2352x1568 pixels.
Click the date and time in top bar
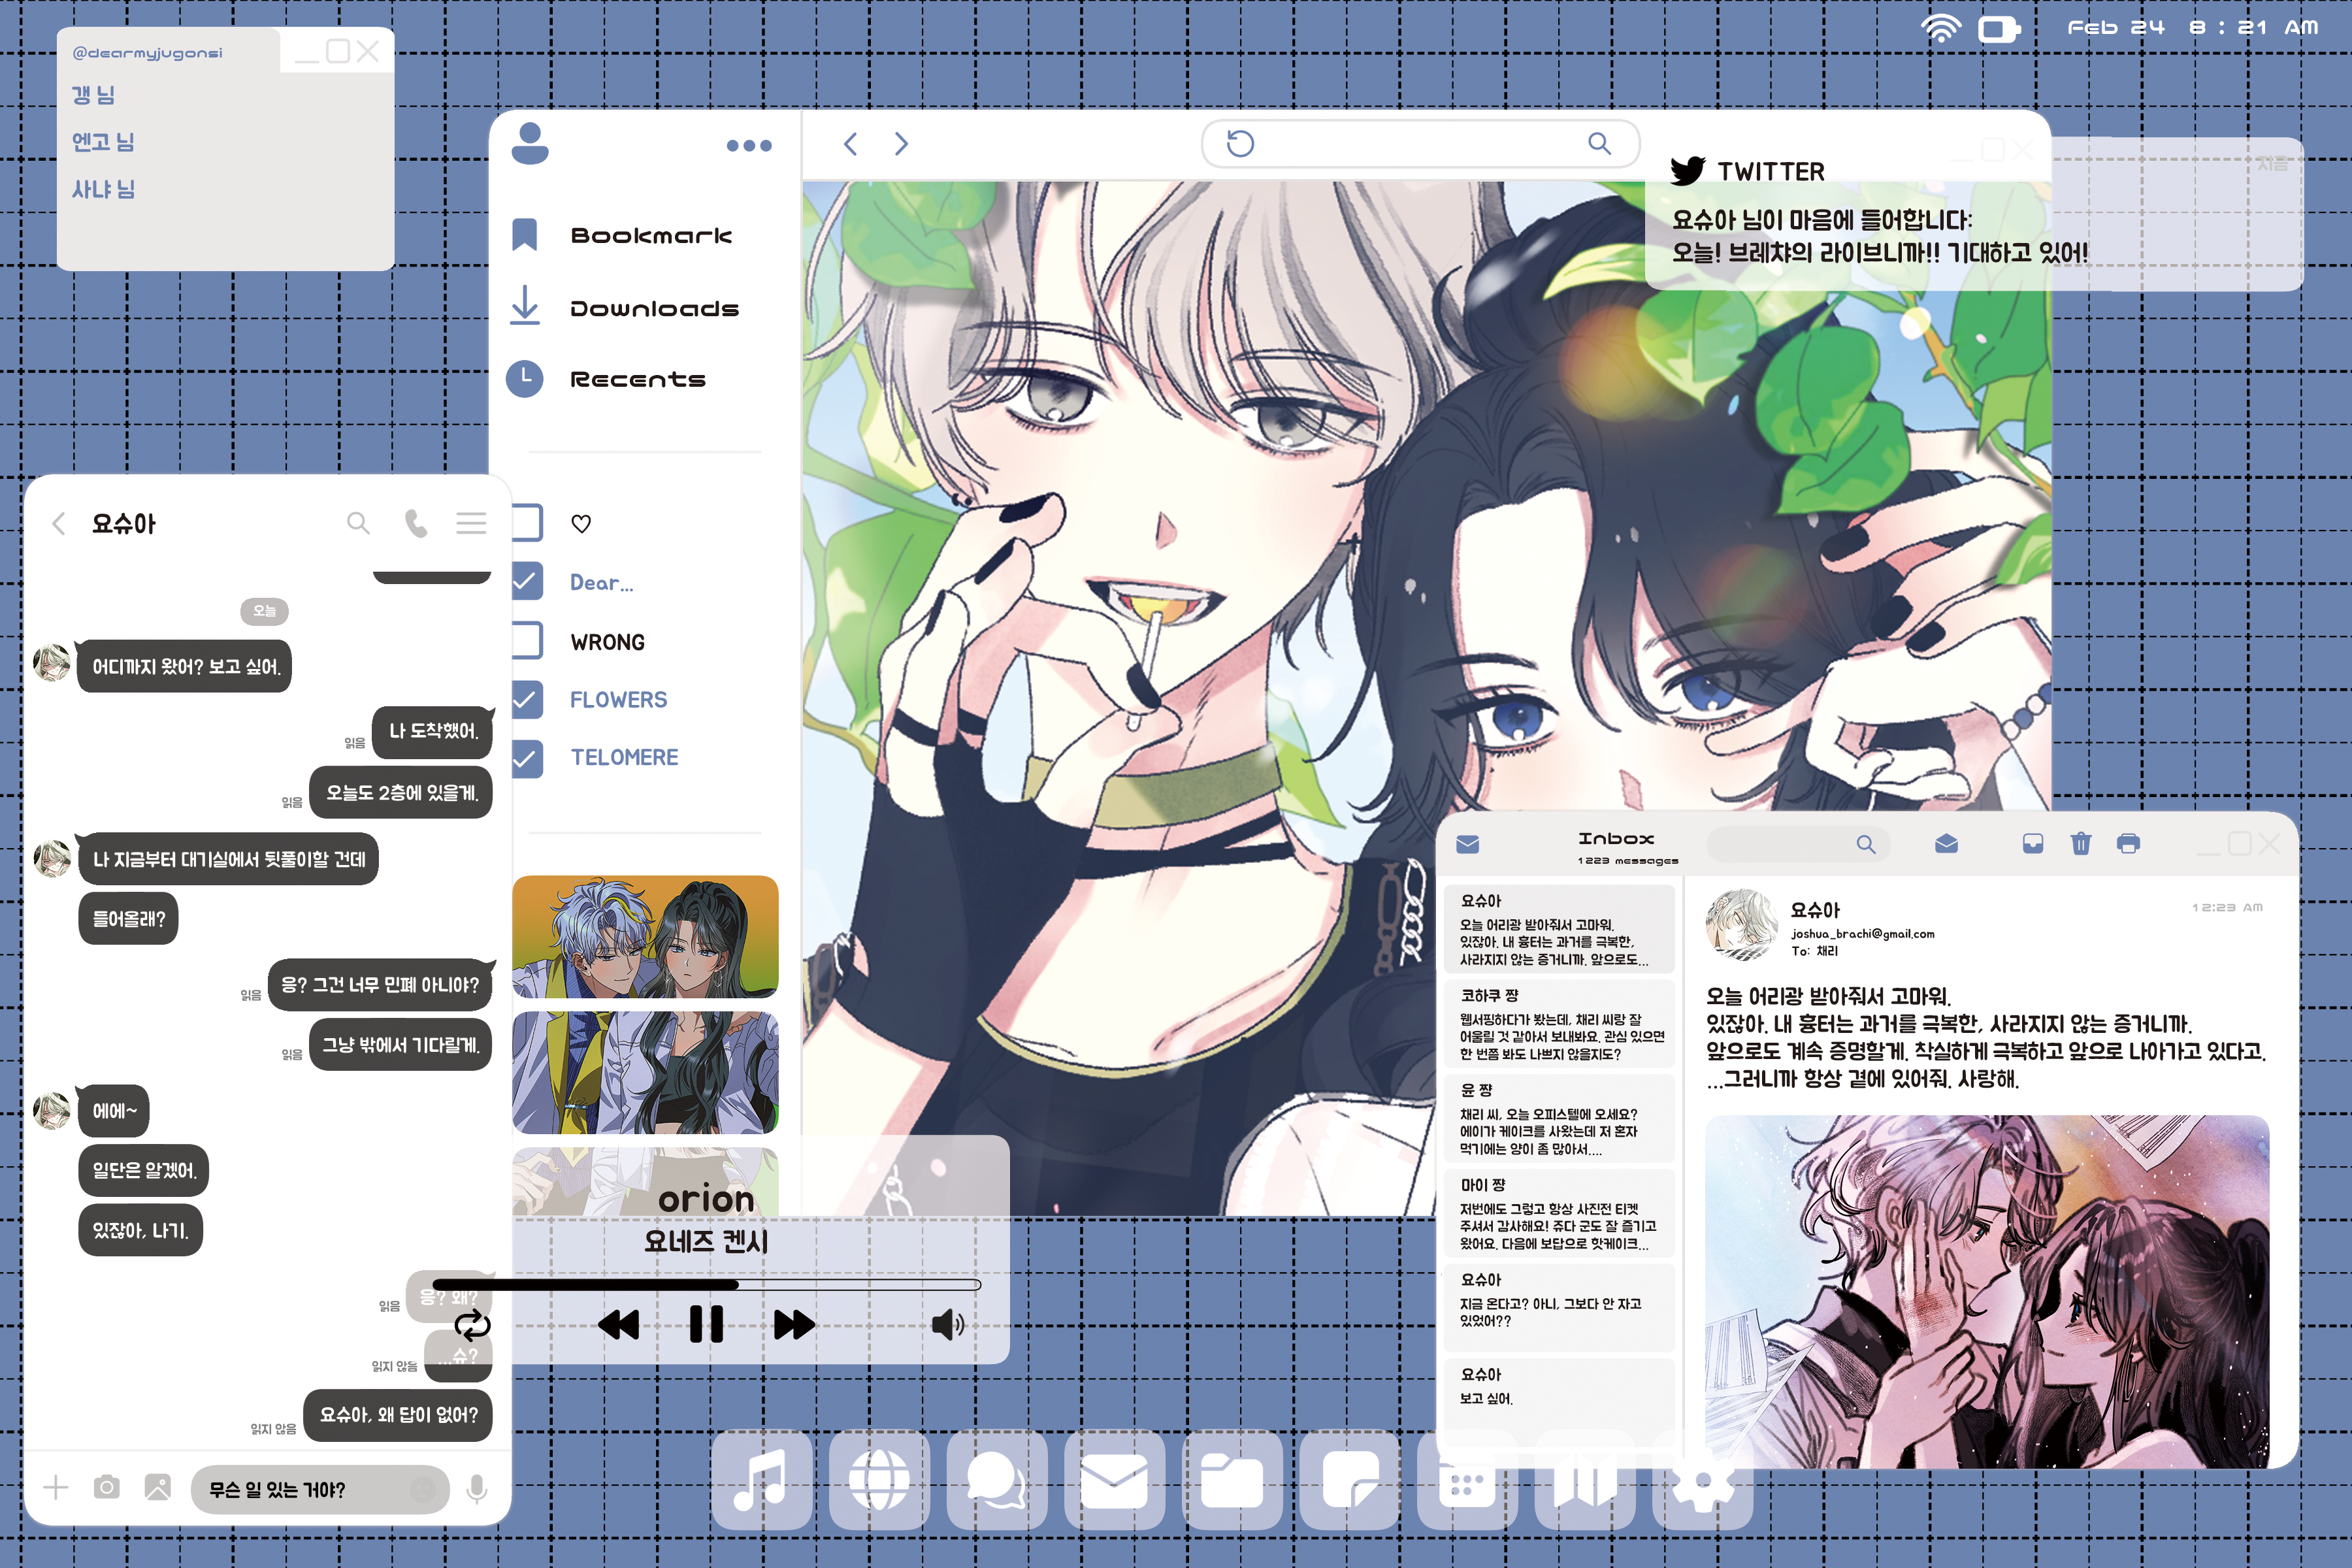click(x=2192, y=28)
